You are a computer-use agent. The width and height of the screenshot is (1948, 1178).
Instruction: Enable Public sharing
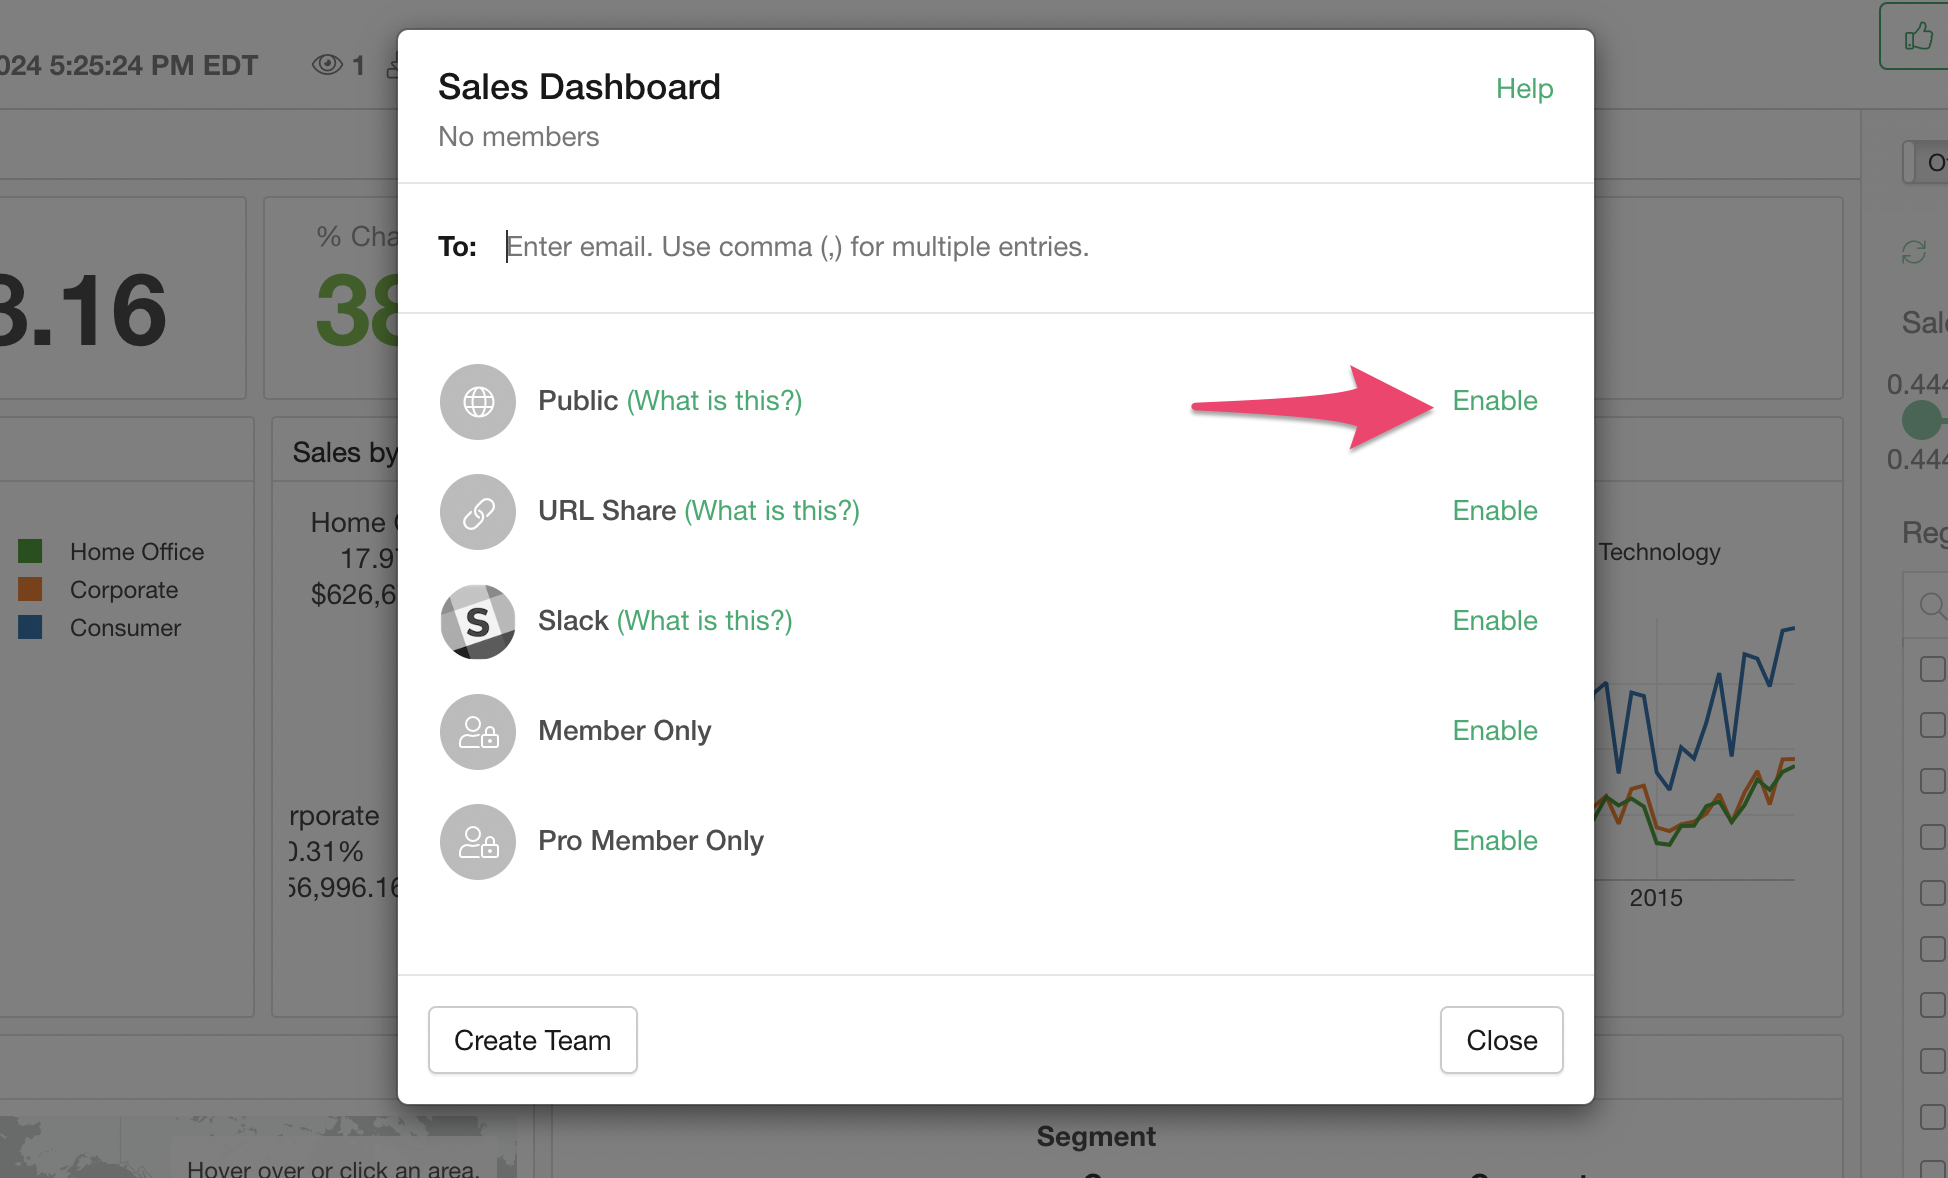(1495, 401)
